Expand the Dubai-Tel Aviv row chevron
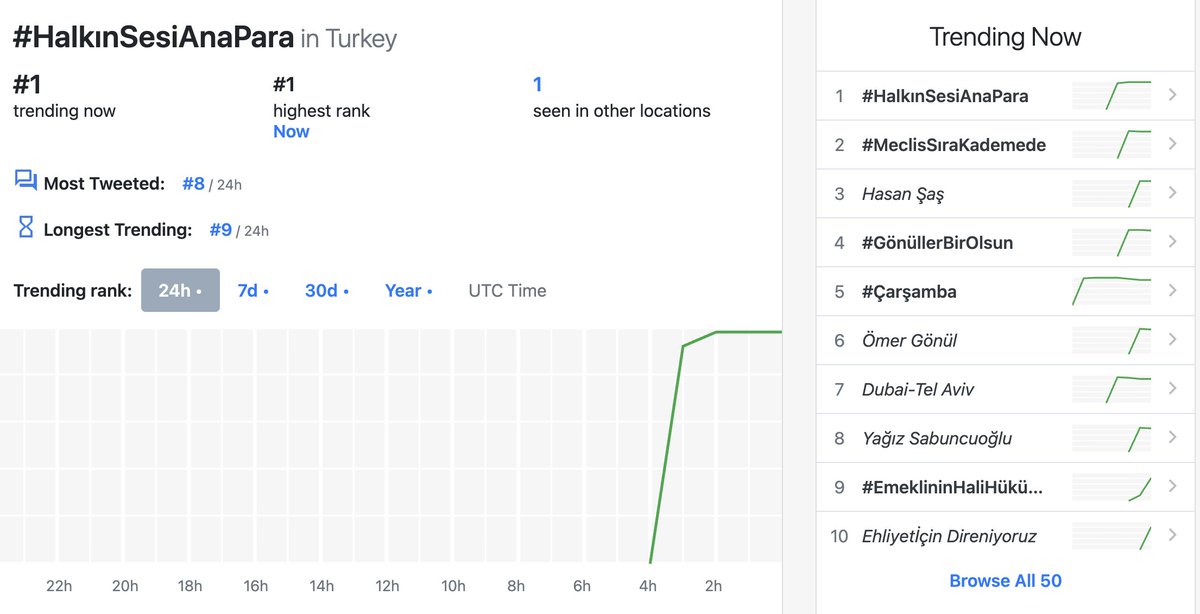The width and height of the screenshot is (1200, 614). point(1173,389)
